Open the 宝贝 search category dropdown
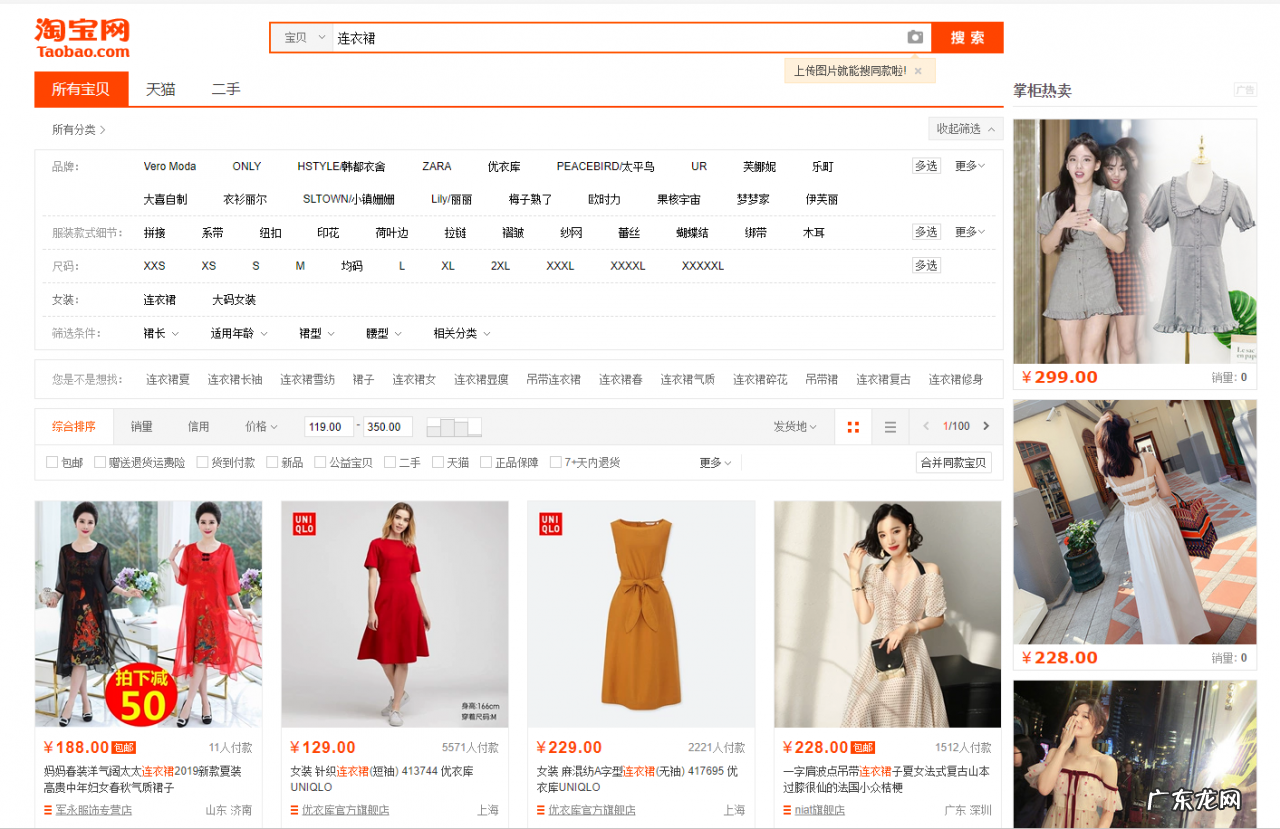 pos(301,37)
